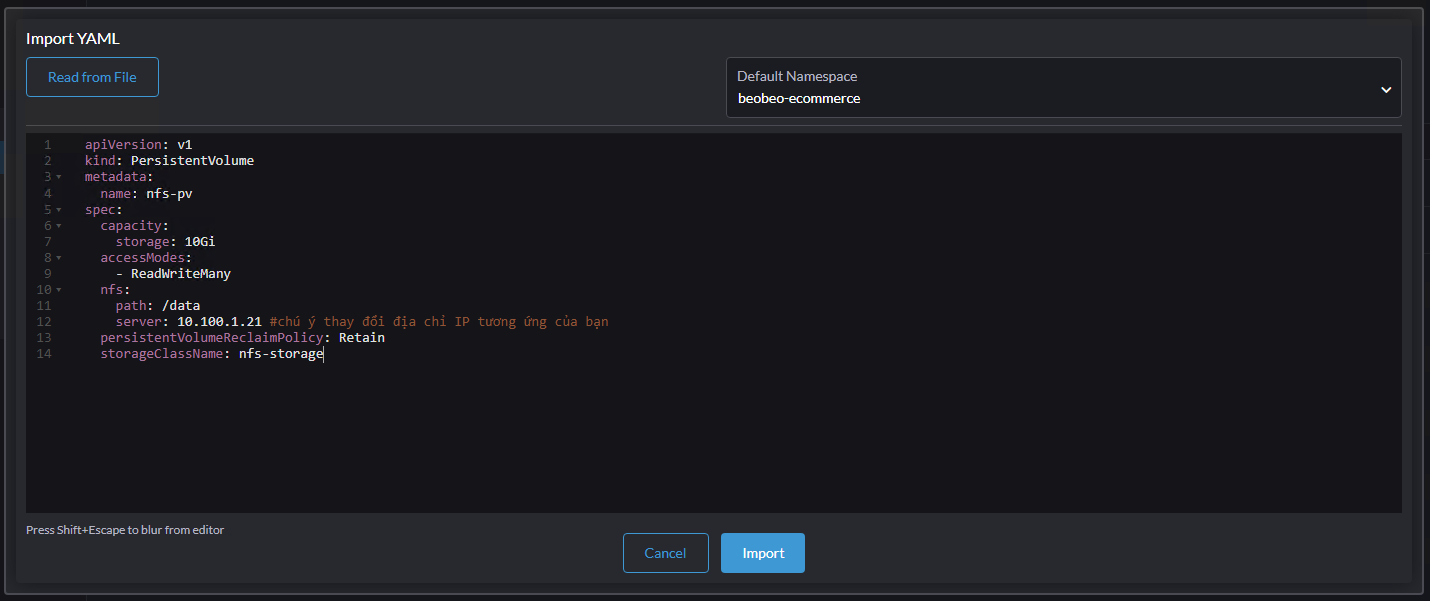
Task: Collapse the spec block fold arrow
Action: [58, 210]
